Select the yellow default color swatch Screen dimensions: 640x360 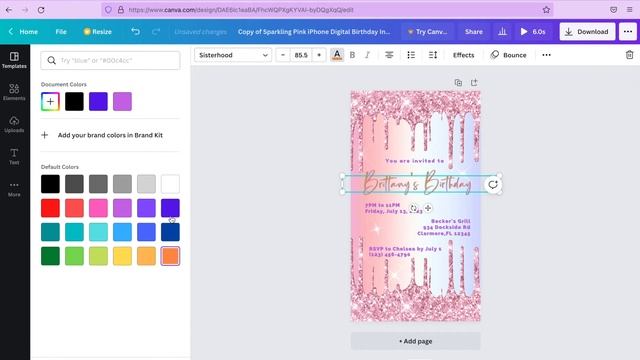coord(122,256)
